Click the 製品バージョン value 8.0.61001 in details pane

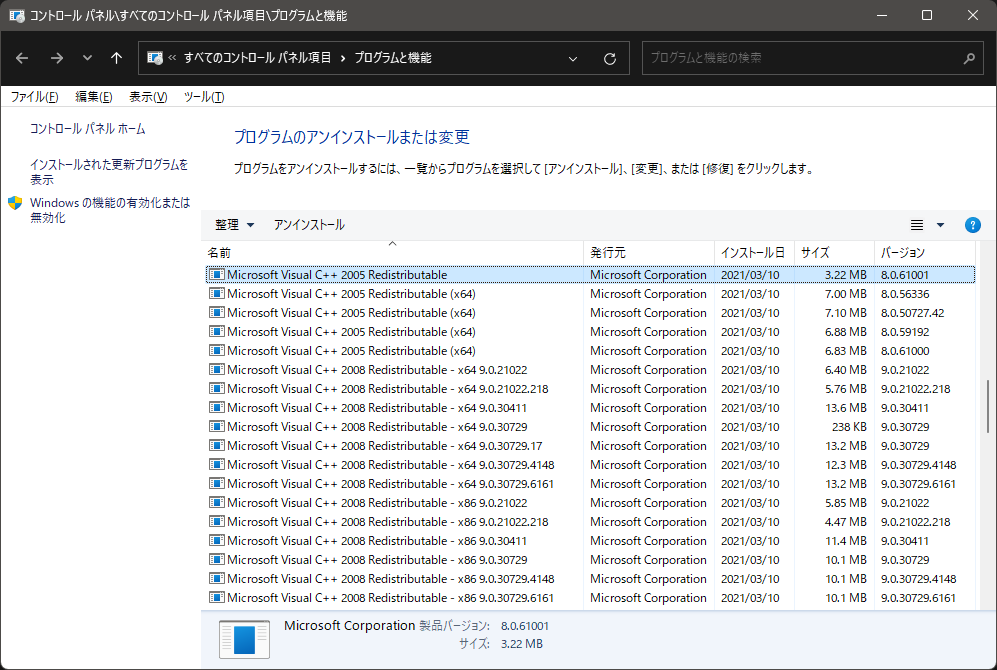525,626
